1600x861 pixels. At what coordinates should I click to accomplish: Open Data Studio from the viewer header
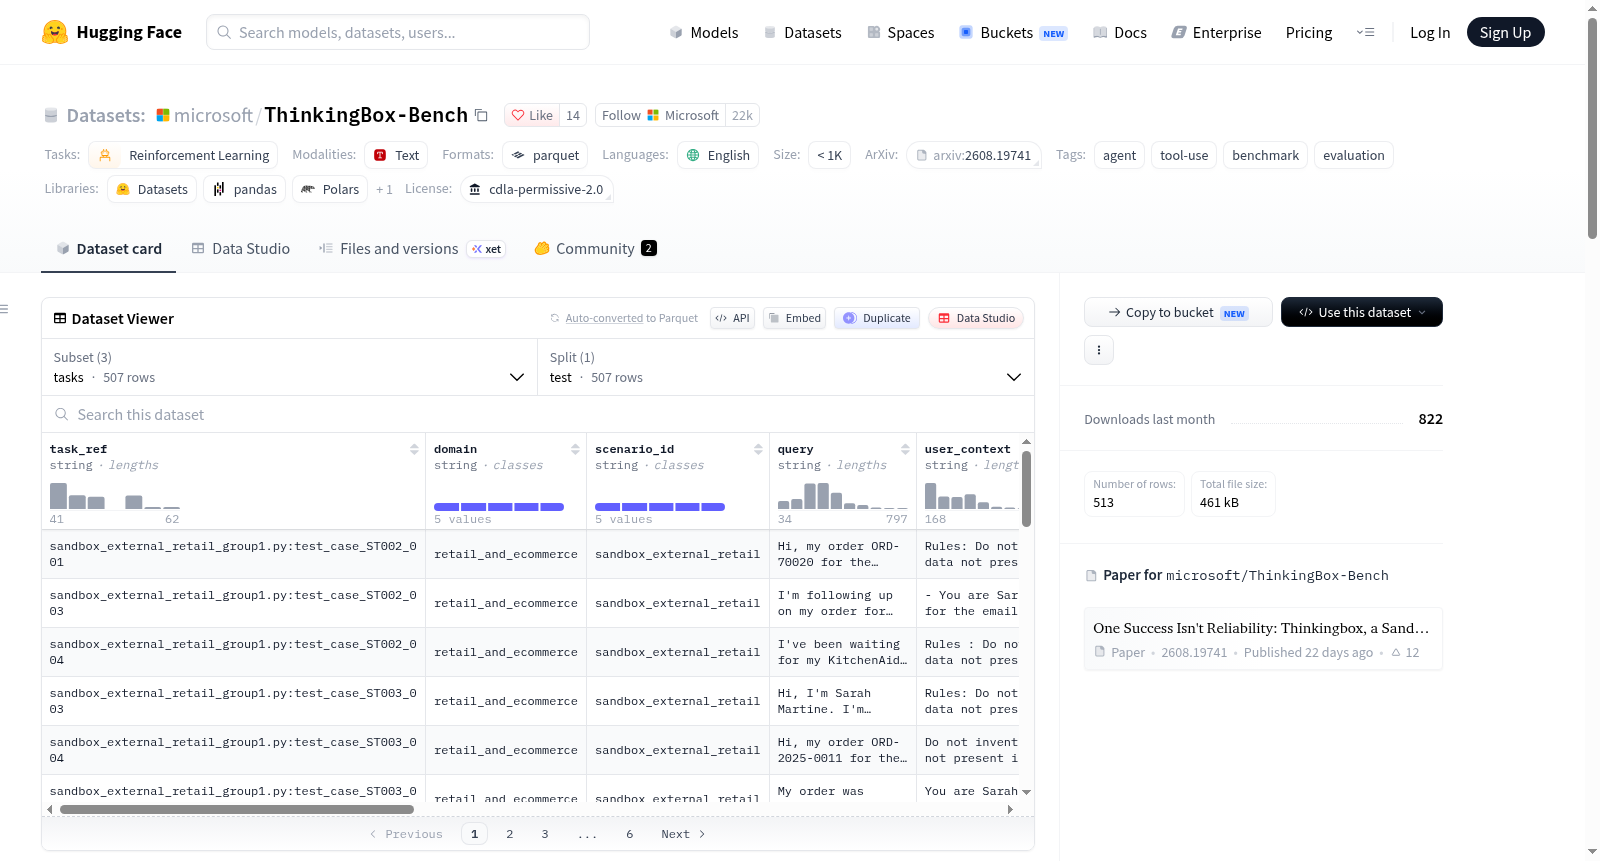coord(976,318)
